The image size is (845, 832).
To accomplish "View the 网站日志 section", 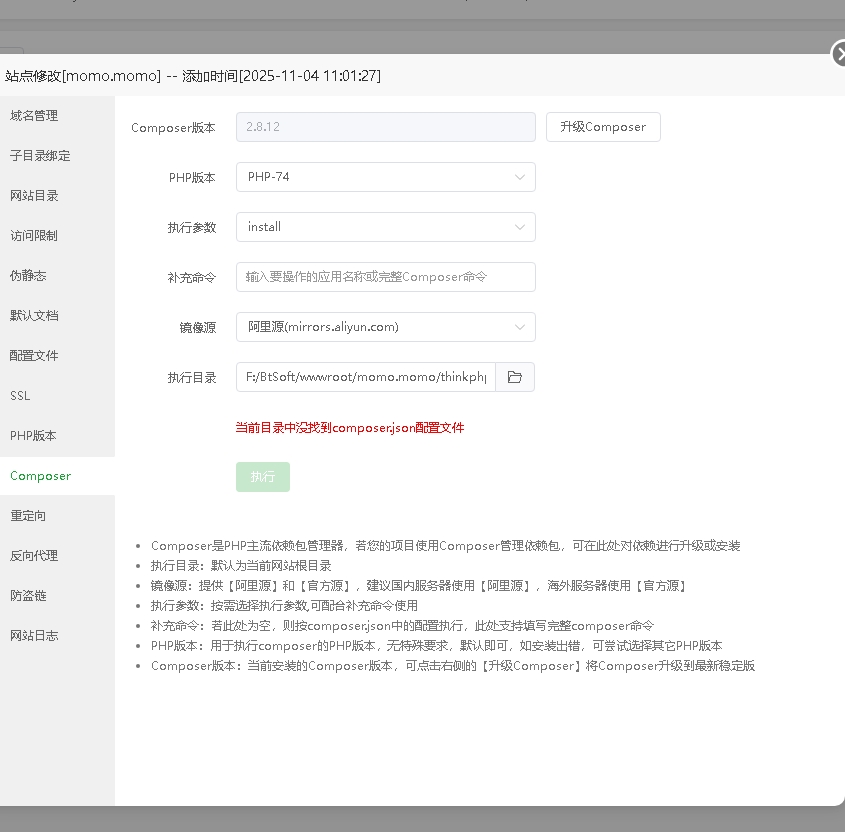I will tap(34, 635).
